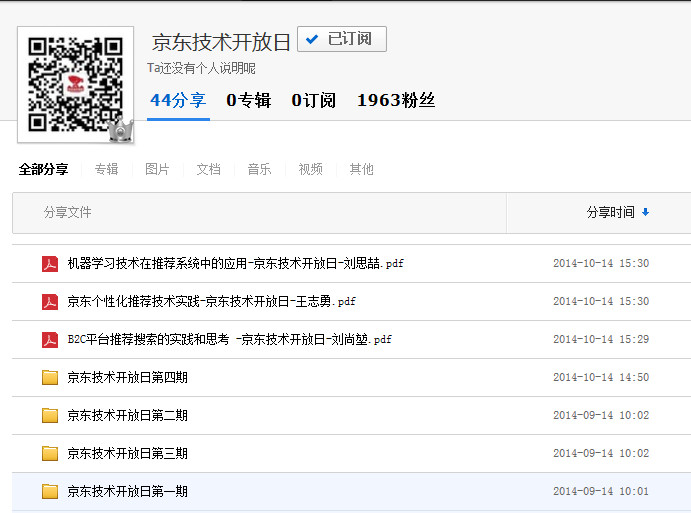Open 京东个性化推荐技术实践 王志勇 pdf
Image resolution: width=691 pixels, height=513 pixels.
point(212,301)
